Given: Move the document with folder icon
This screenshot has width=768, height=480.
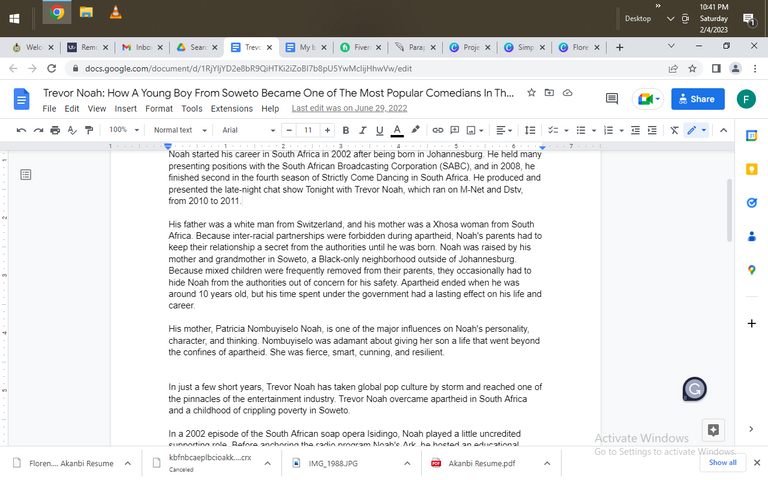Looking at the screenshot, I should point(549,93).
